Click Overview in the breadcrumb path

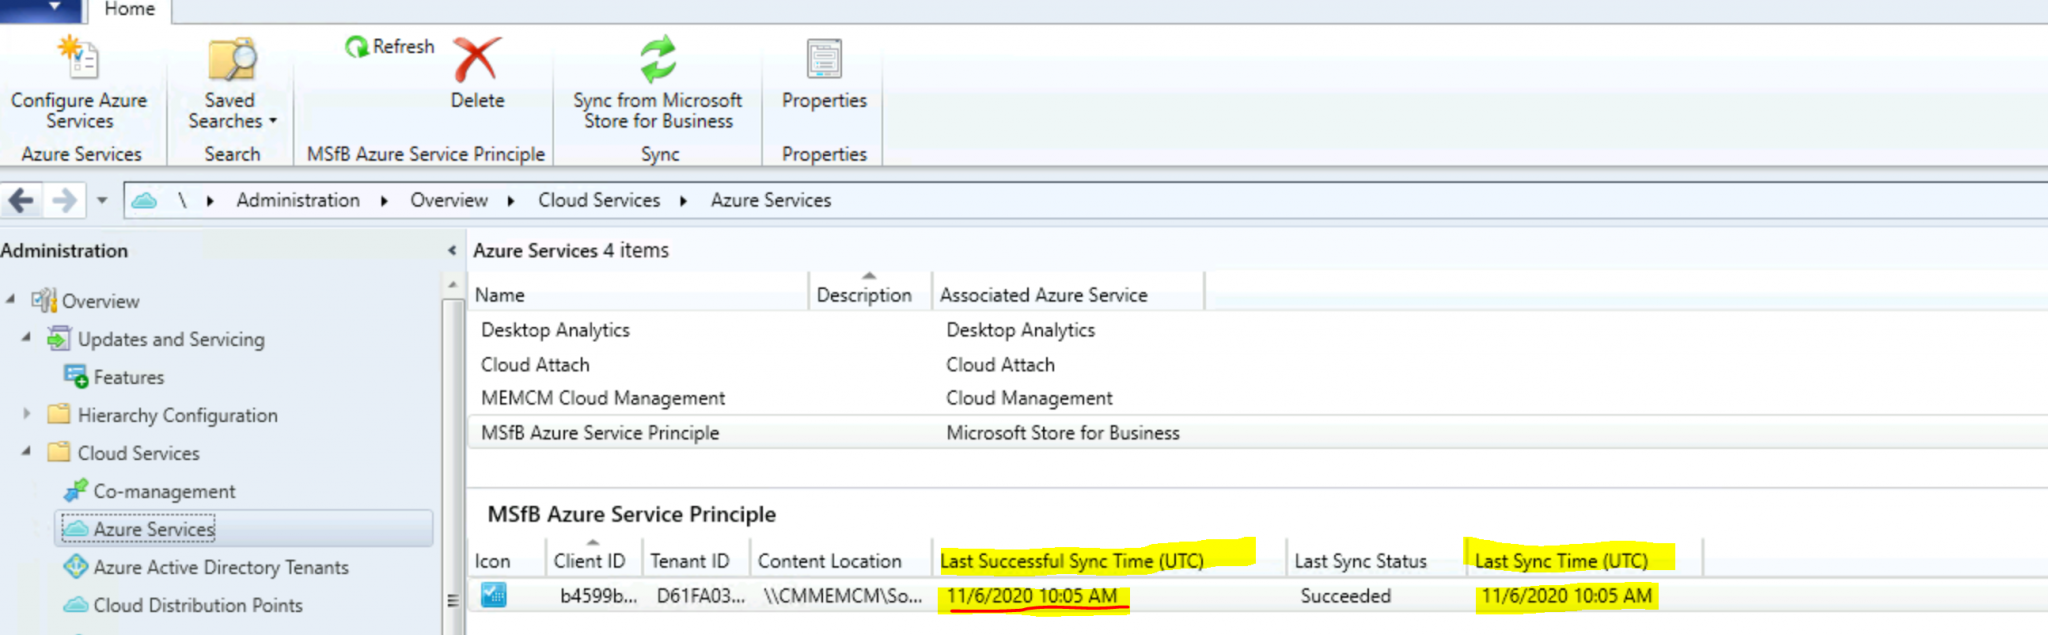[x=449, y=200]
